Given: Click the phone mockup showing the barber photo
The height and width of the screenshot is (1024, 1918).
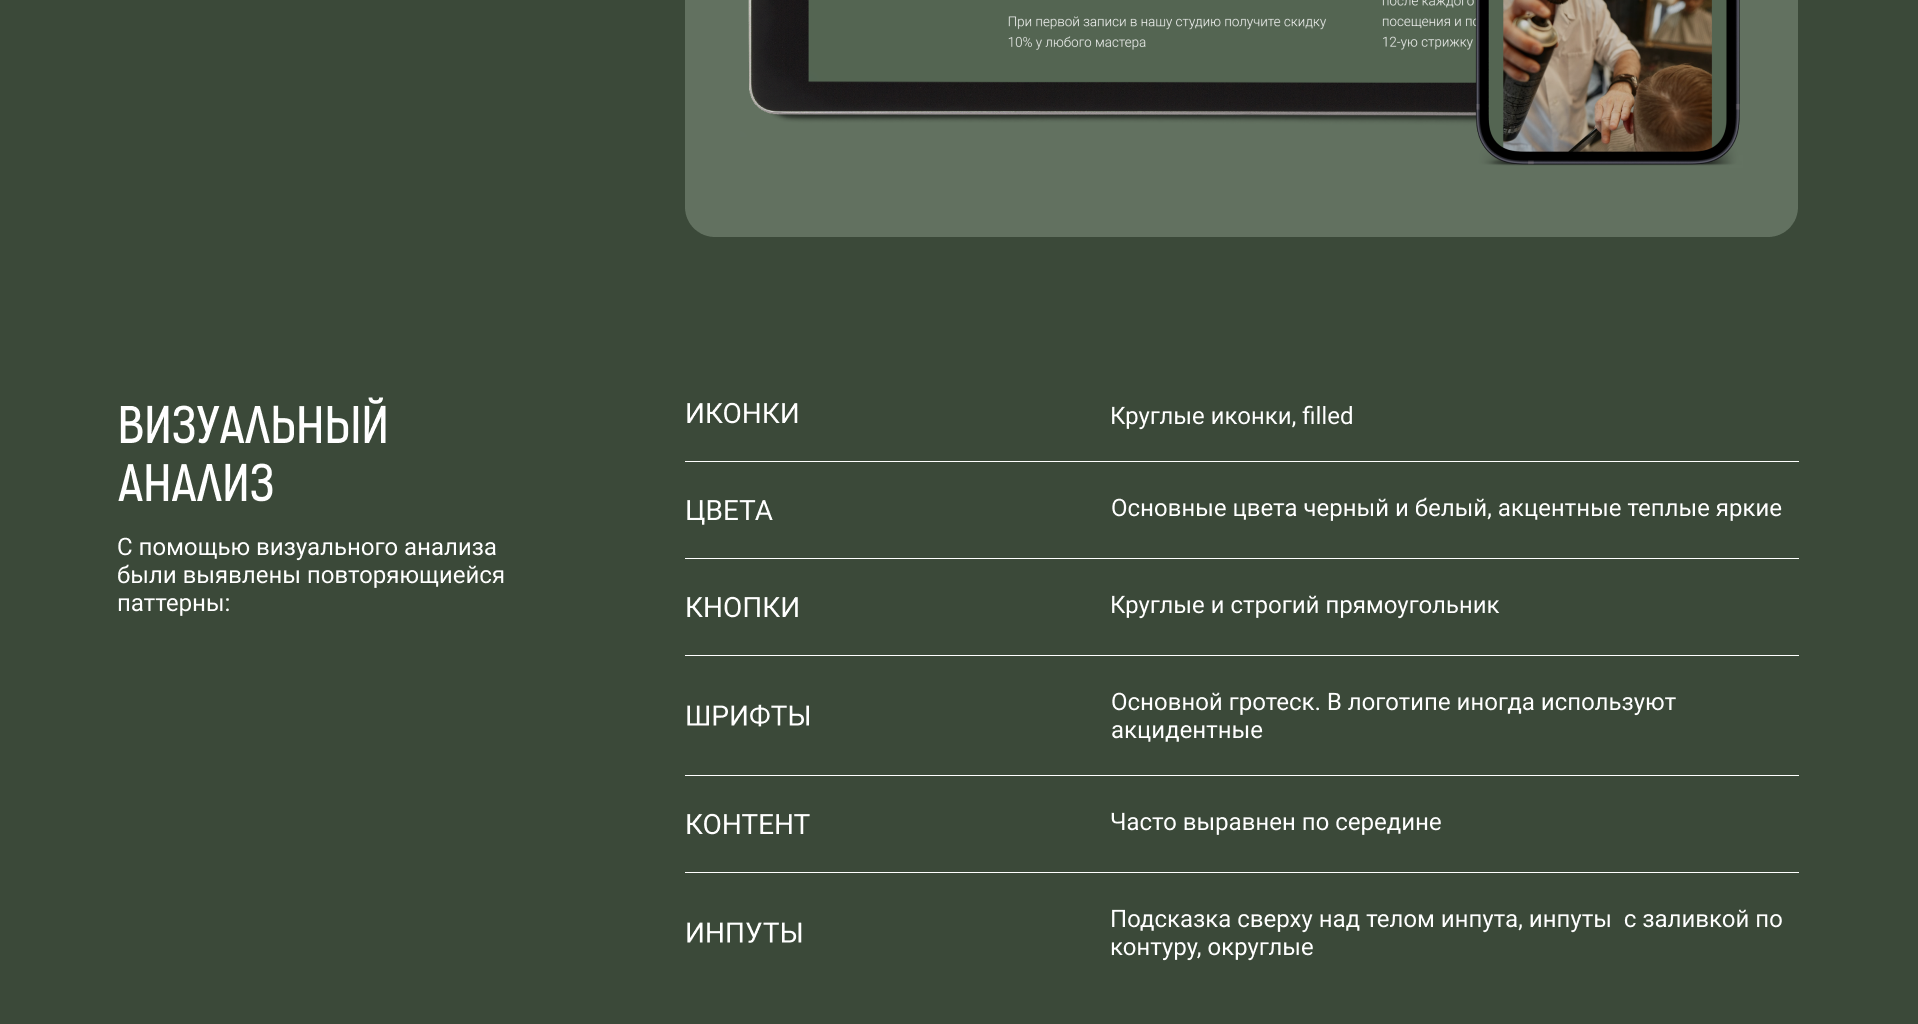Looking at the screenshot, I should tap(1608, 80).
